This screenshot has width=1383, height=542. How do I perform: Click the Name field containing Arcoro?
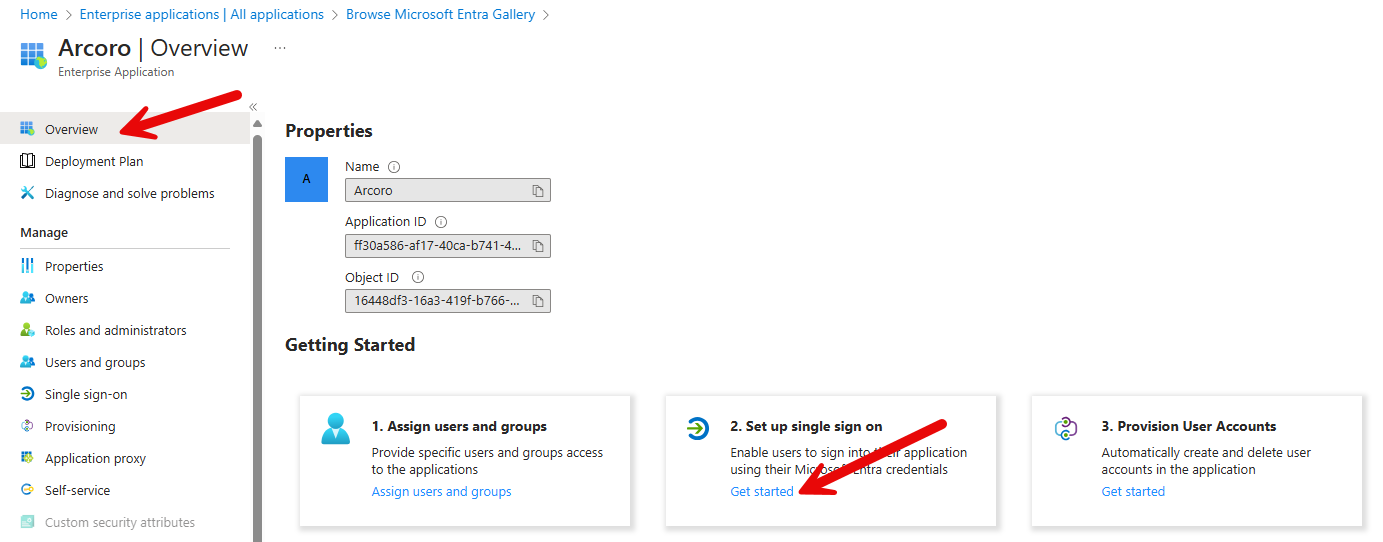click(447, 190)
